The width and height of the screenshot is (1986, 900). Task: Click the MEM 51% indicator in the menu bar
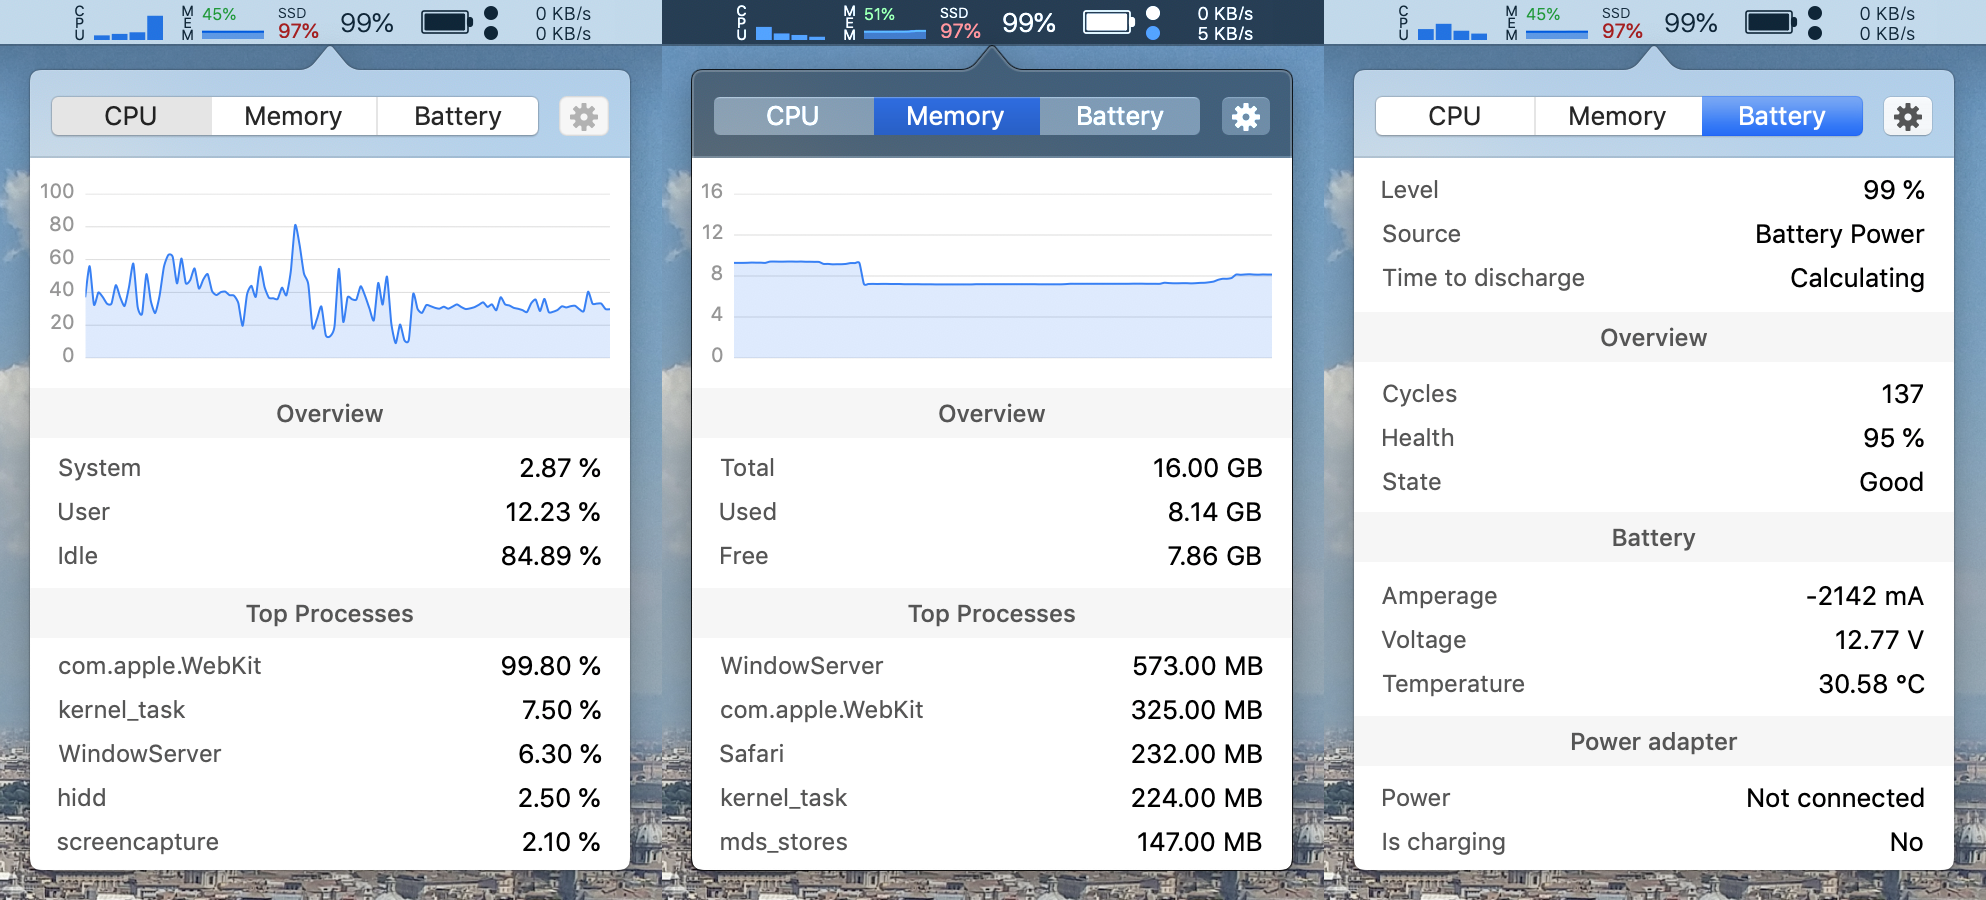(884, 23)
